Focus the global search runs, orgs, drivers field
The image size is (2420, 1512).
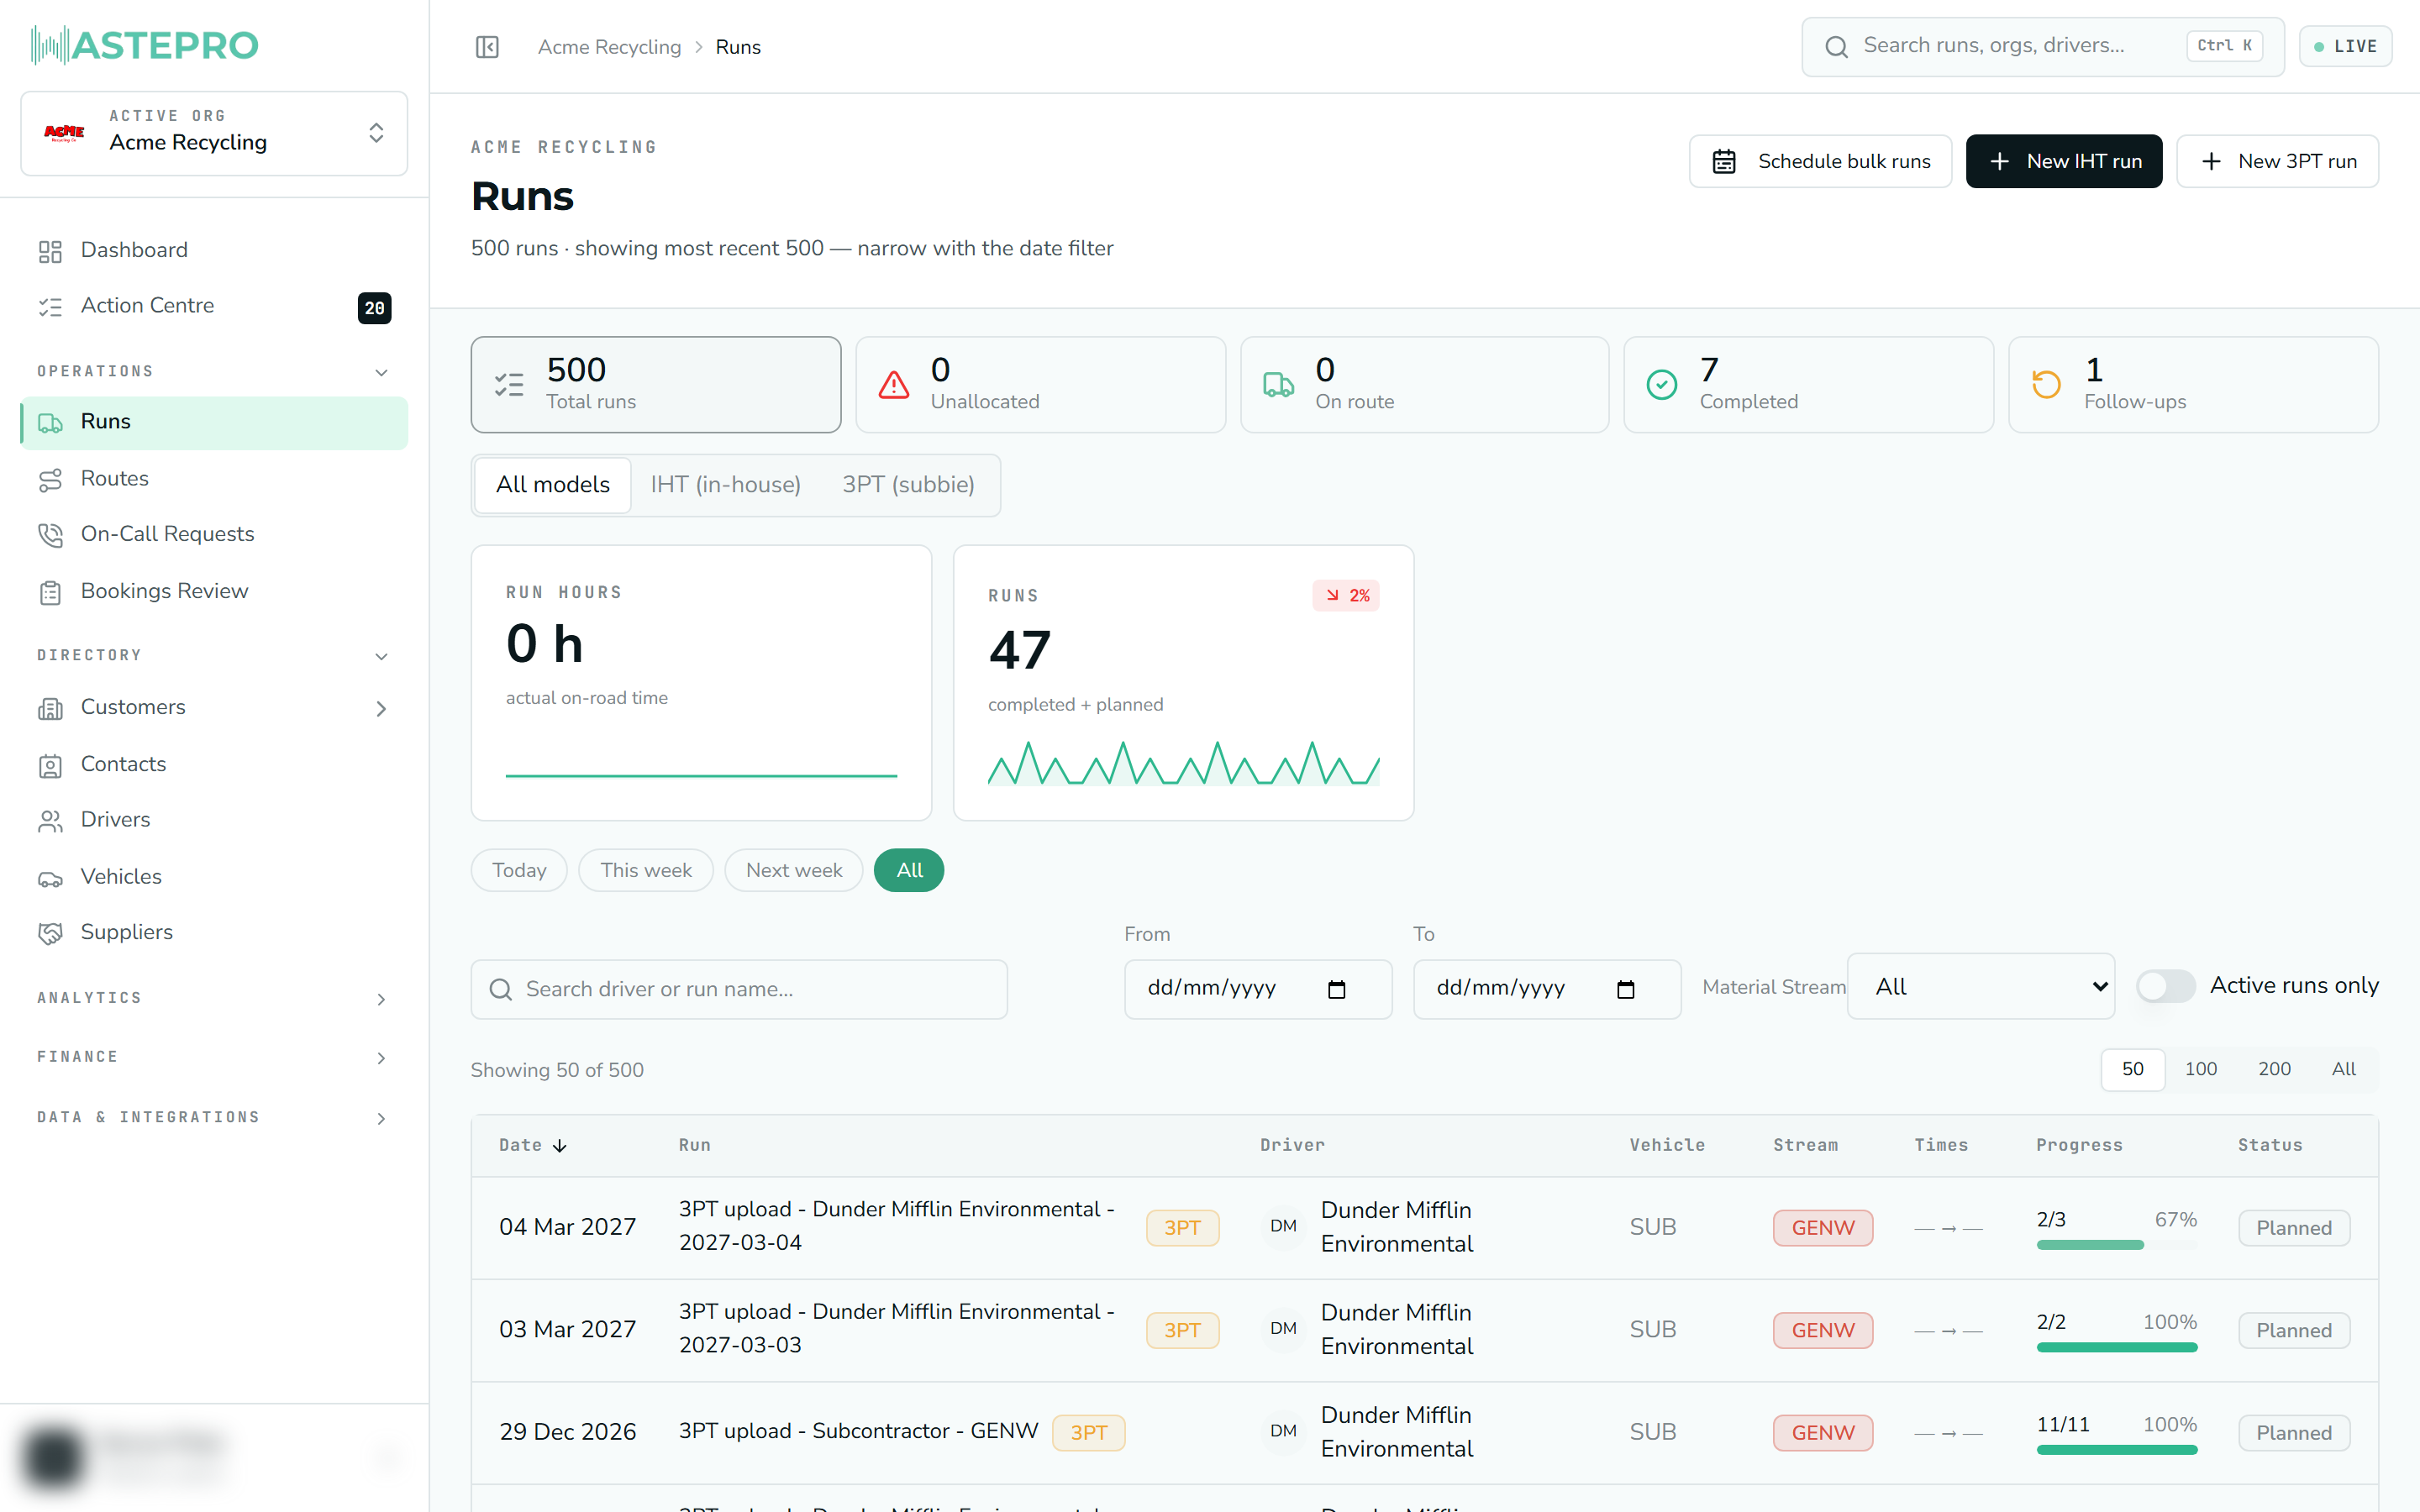[x=2043, y=47]
